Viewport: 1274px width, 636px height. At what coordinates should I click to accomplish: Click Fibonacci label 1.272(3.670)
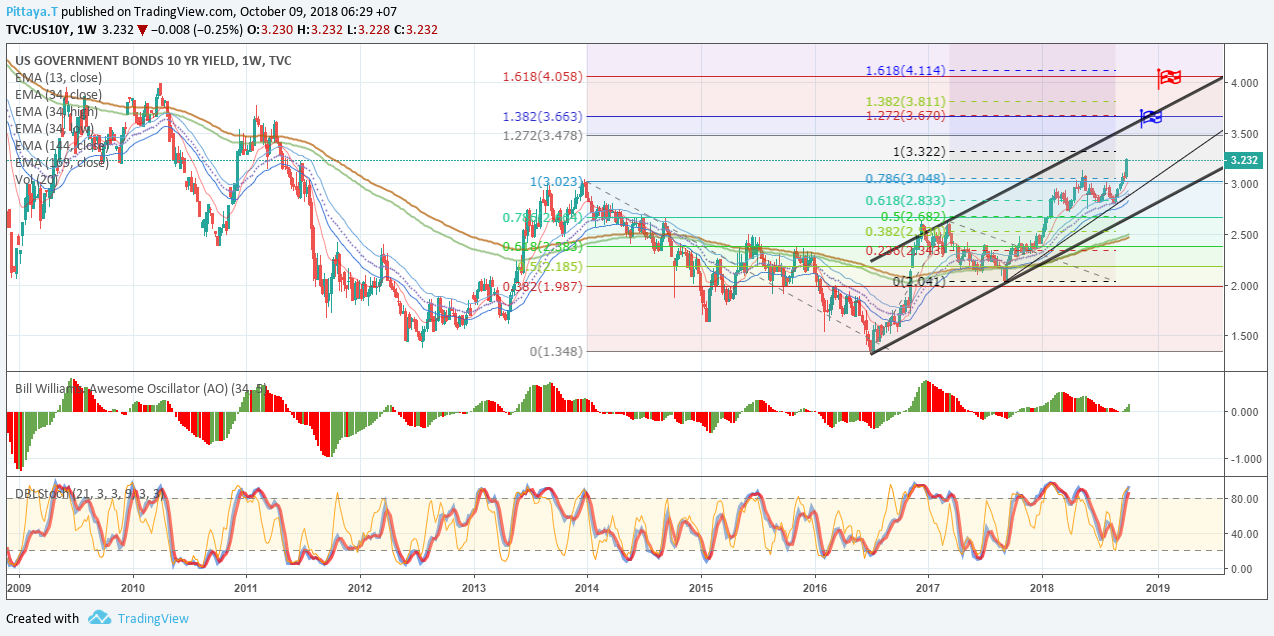[x=904, y=116]
